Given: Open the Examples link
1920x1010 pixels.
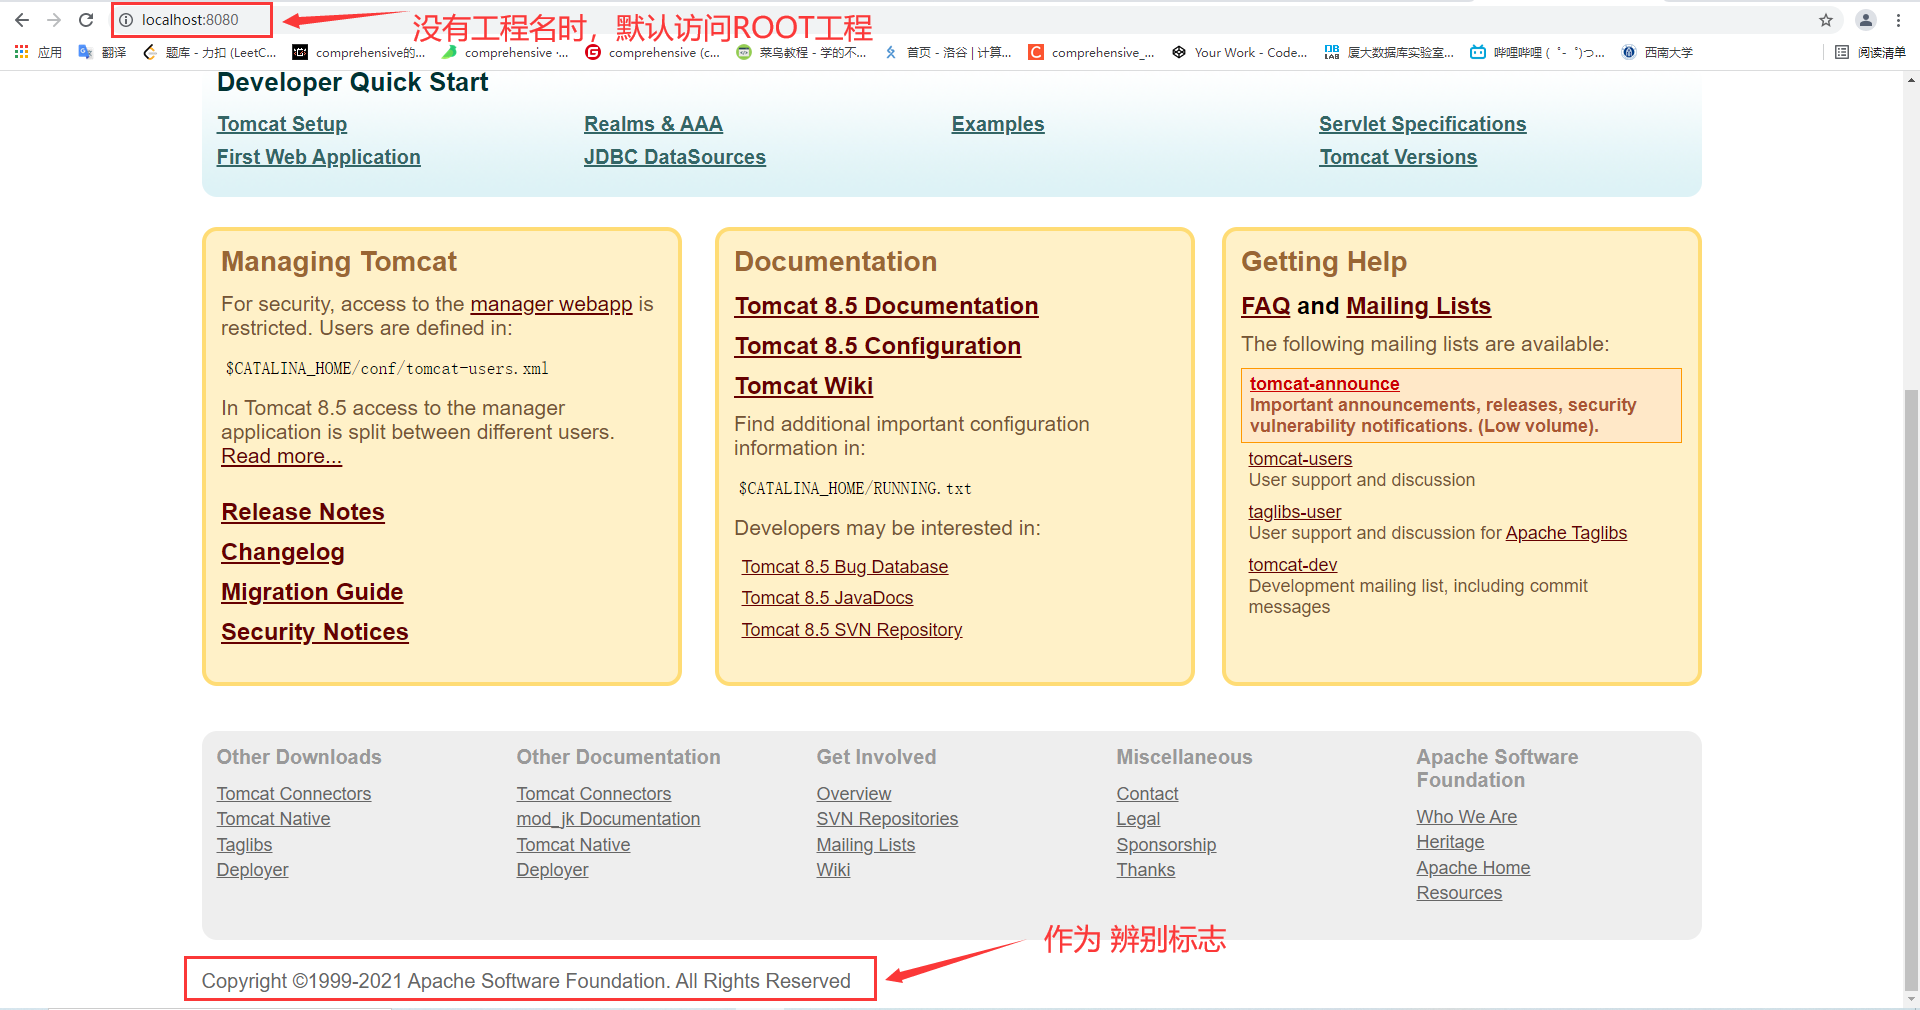Looking at the screenshot, I should point(998,124).
